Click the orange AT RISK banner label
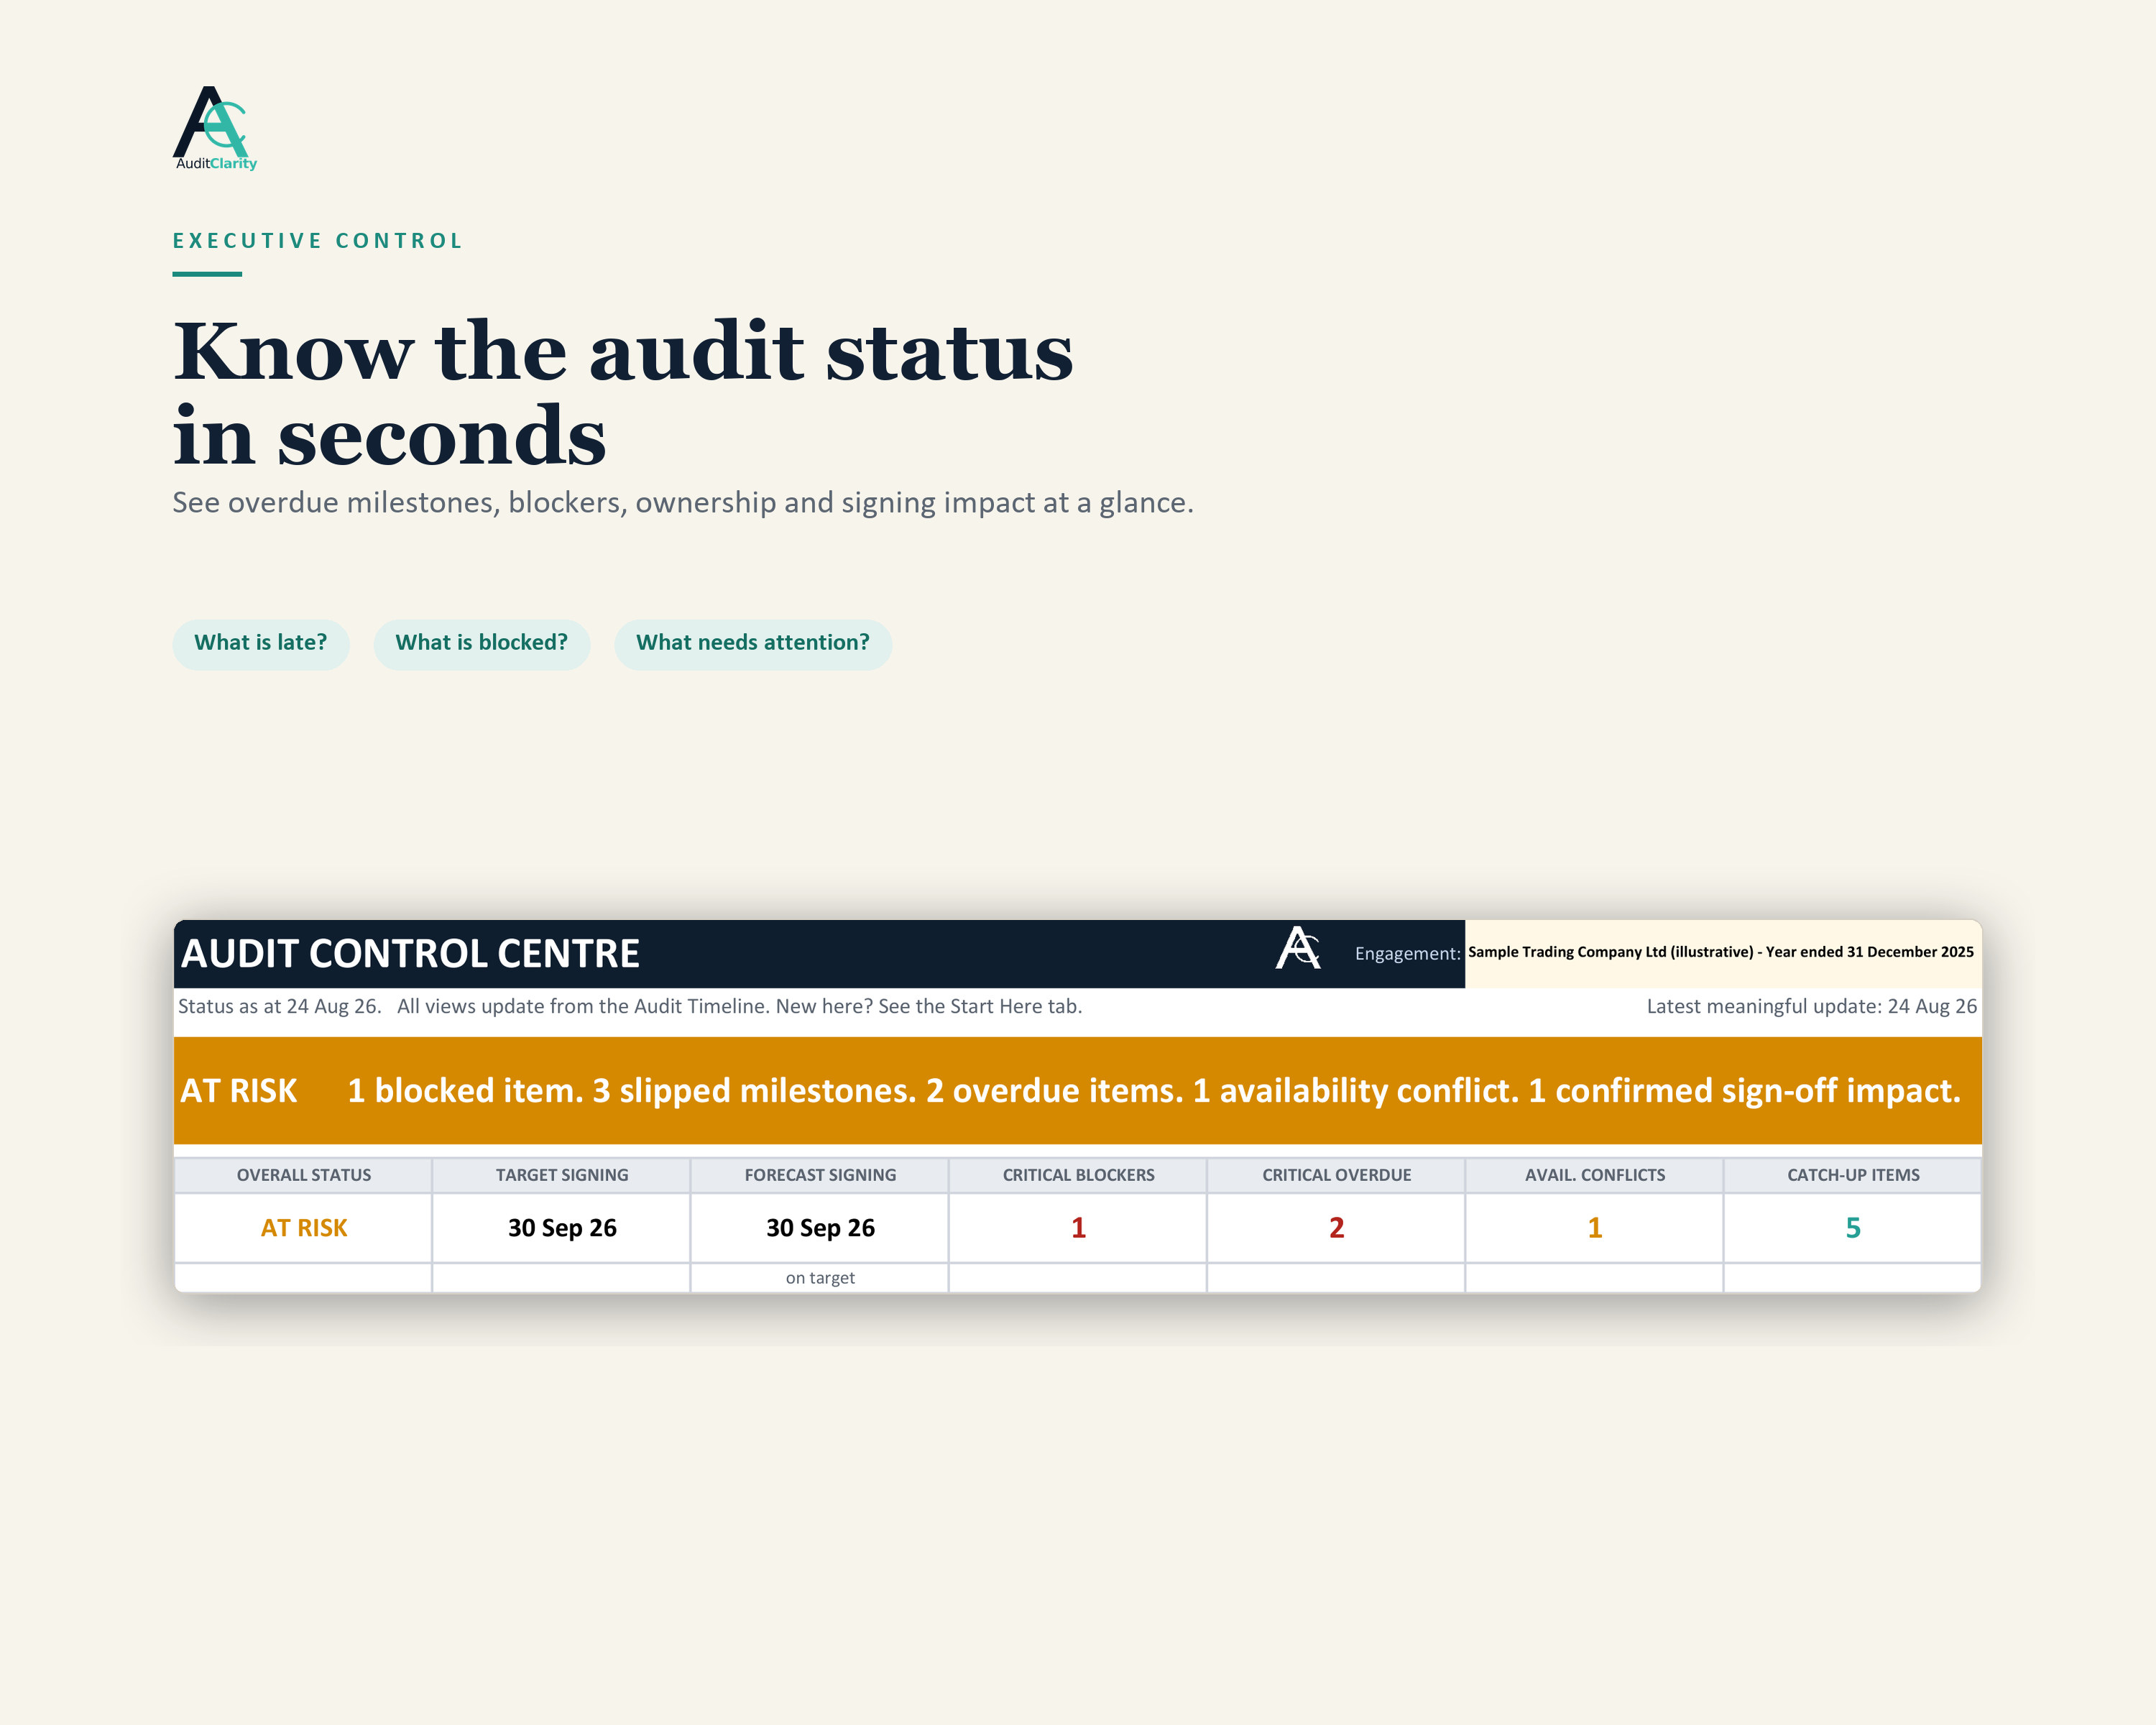This screenshot has width=2156, height=1725. tap(239, 1090)
